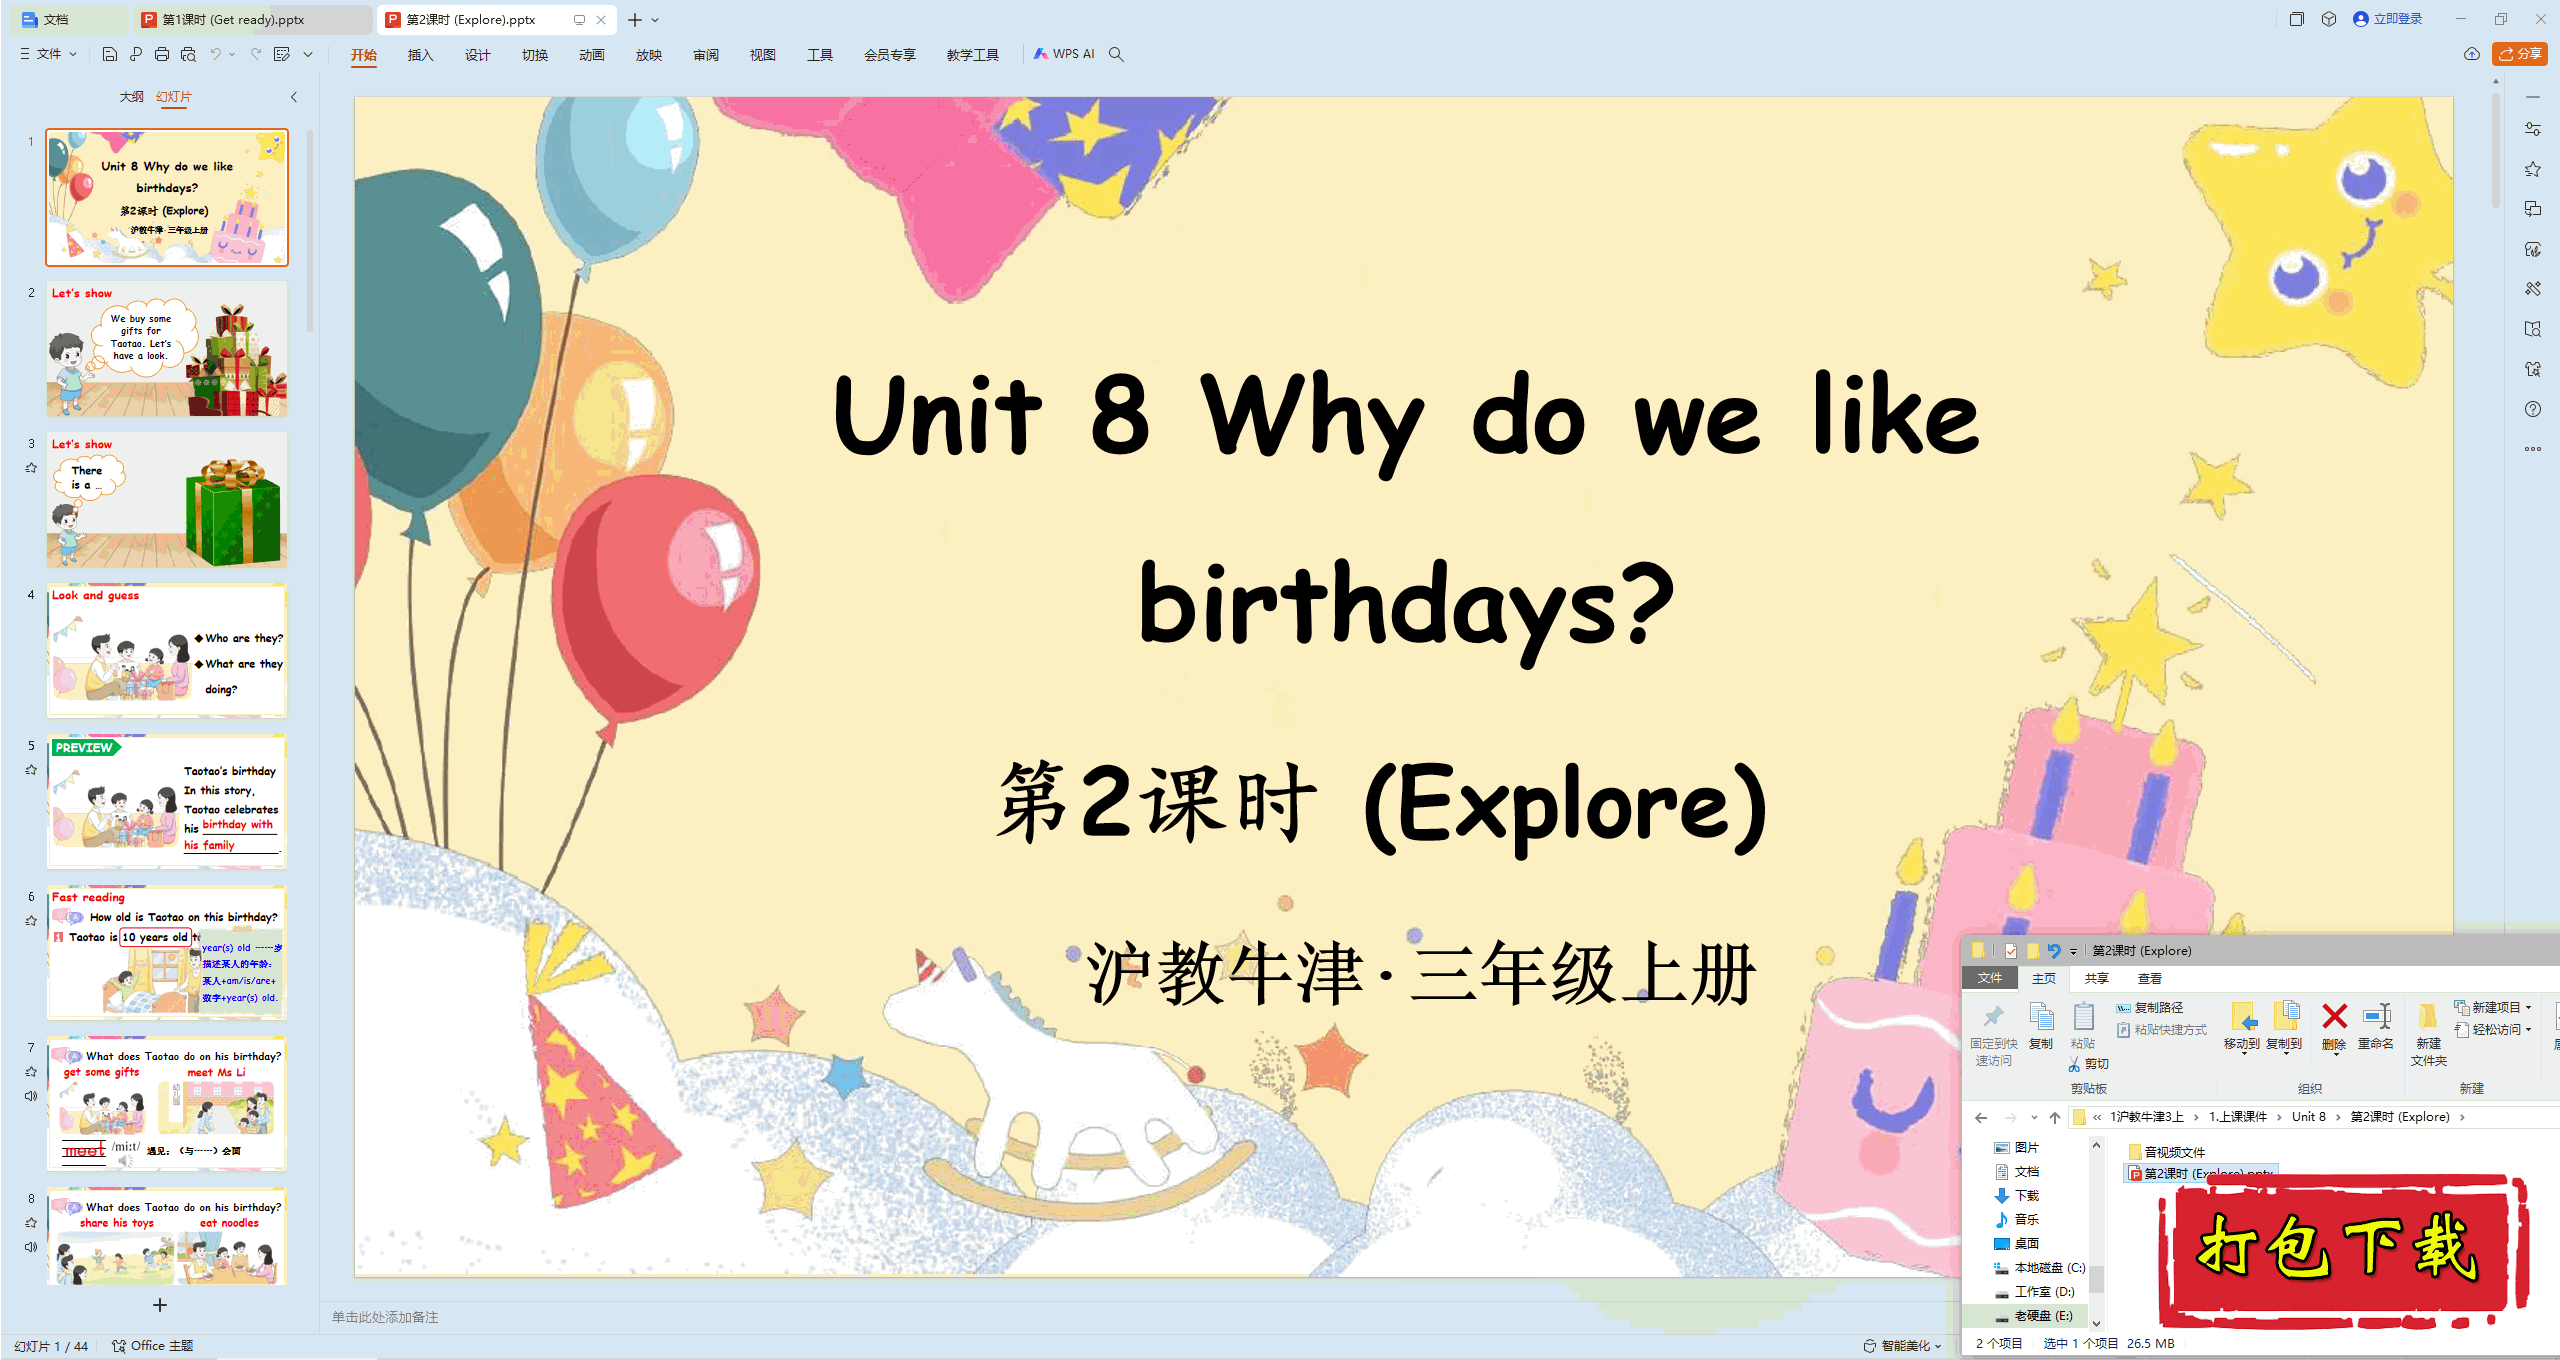
Task: Click the WPS AI button
Action: tap(1065, 54)
